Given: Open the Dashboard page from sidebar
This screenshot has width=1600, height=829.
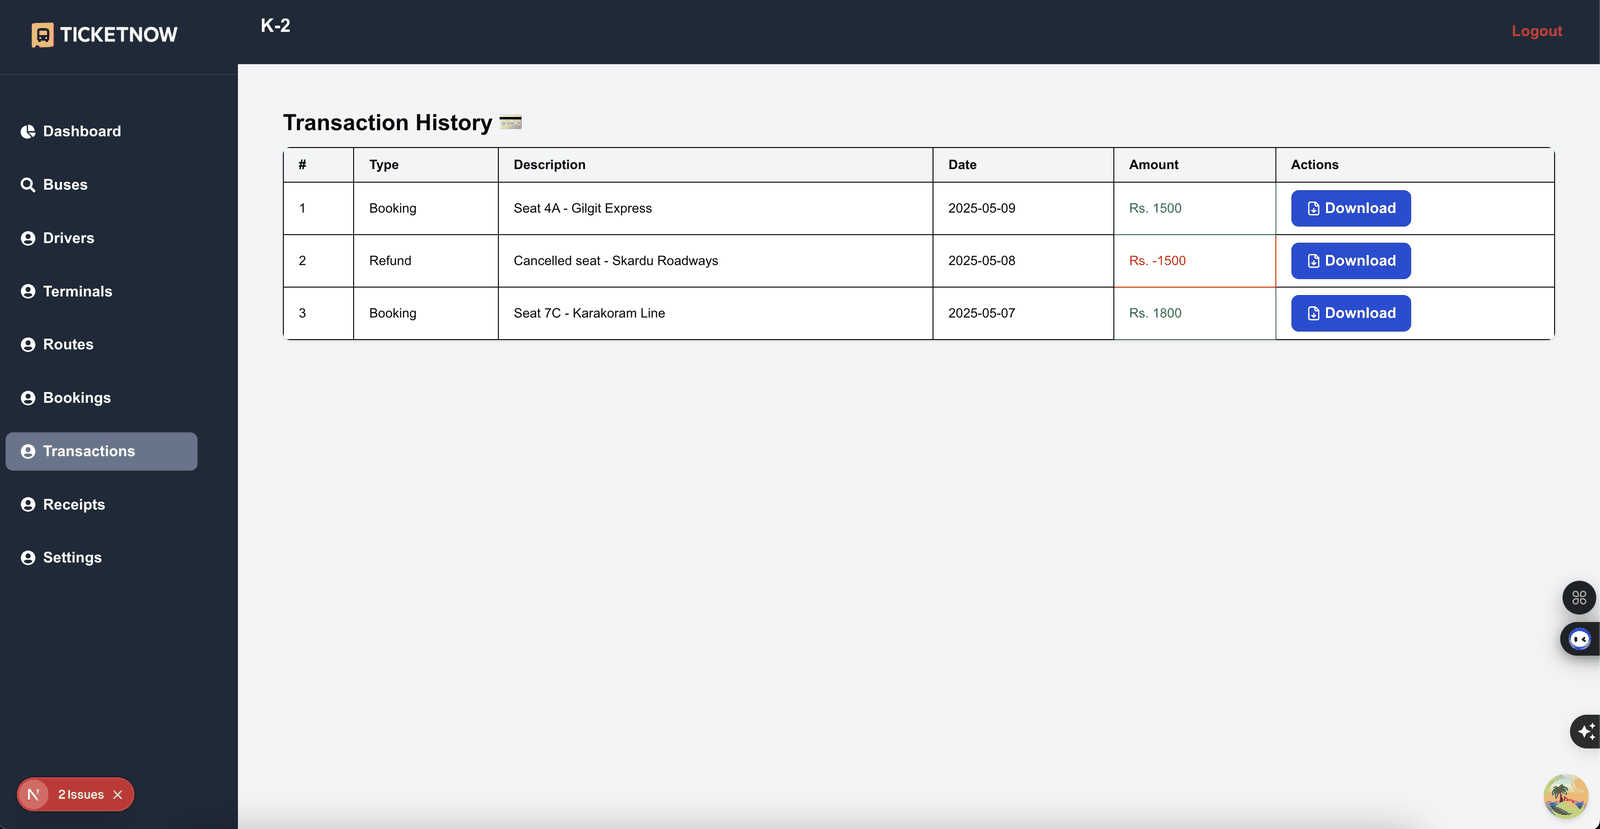Looking at the screenshot, I should coord(71,131).
